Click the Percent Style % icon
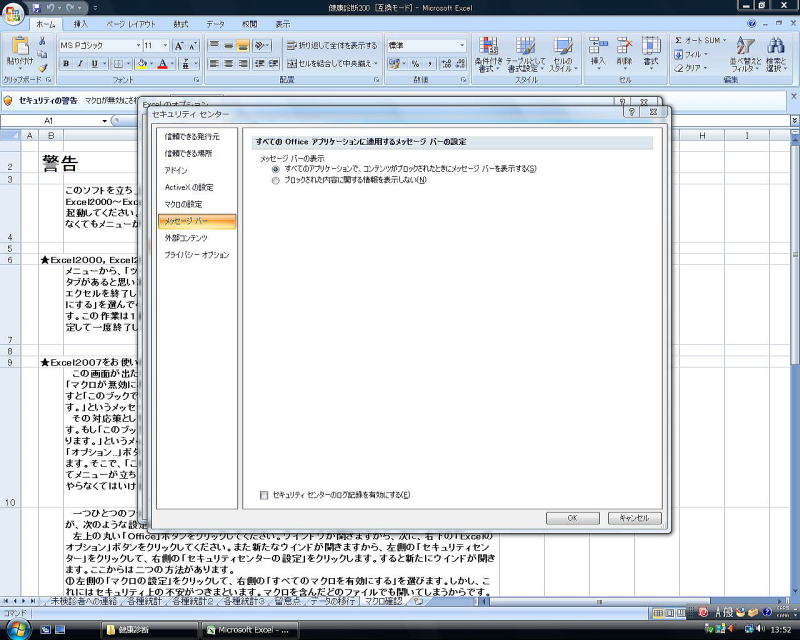Viewport: 800px width, 640px height. 415,64
